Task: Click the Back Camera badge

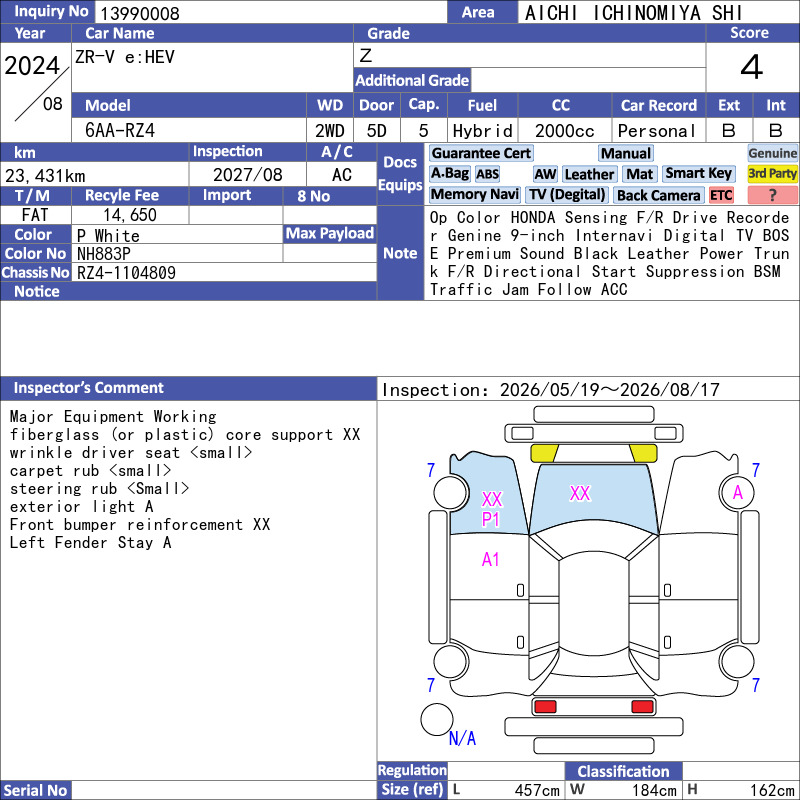Action: 658,195
